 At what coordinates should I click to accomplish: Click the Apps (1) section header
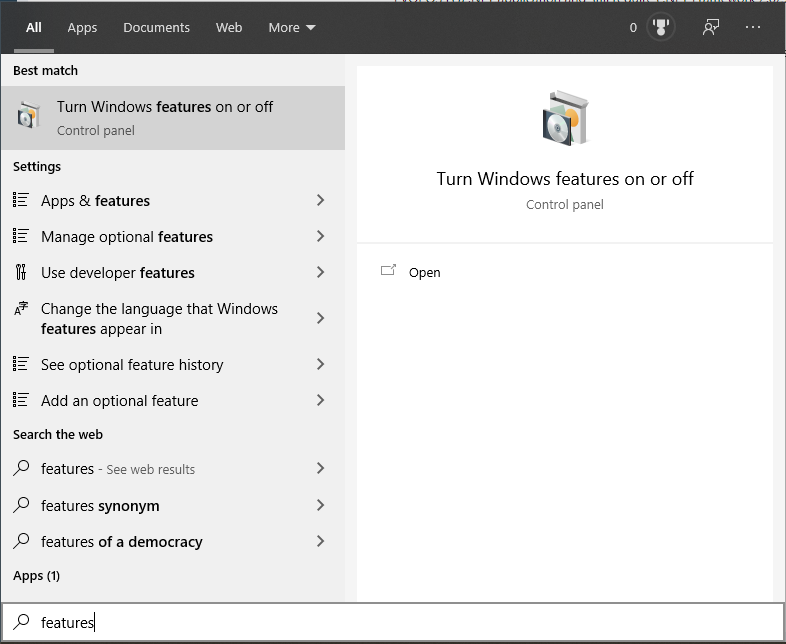coord(37,575)
